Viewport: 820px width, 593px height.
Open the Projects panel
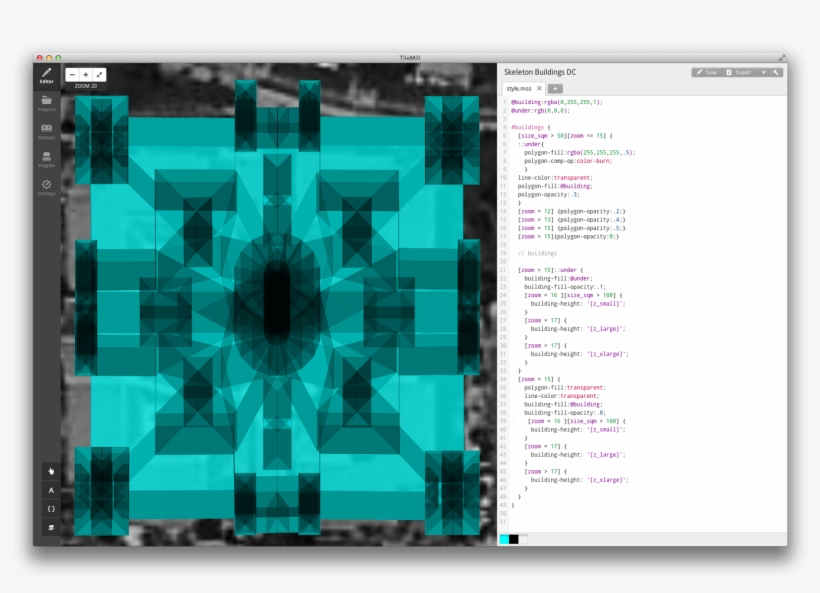click(47, 102)
